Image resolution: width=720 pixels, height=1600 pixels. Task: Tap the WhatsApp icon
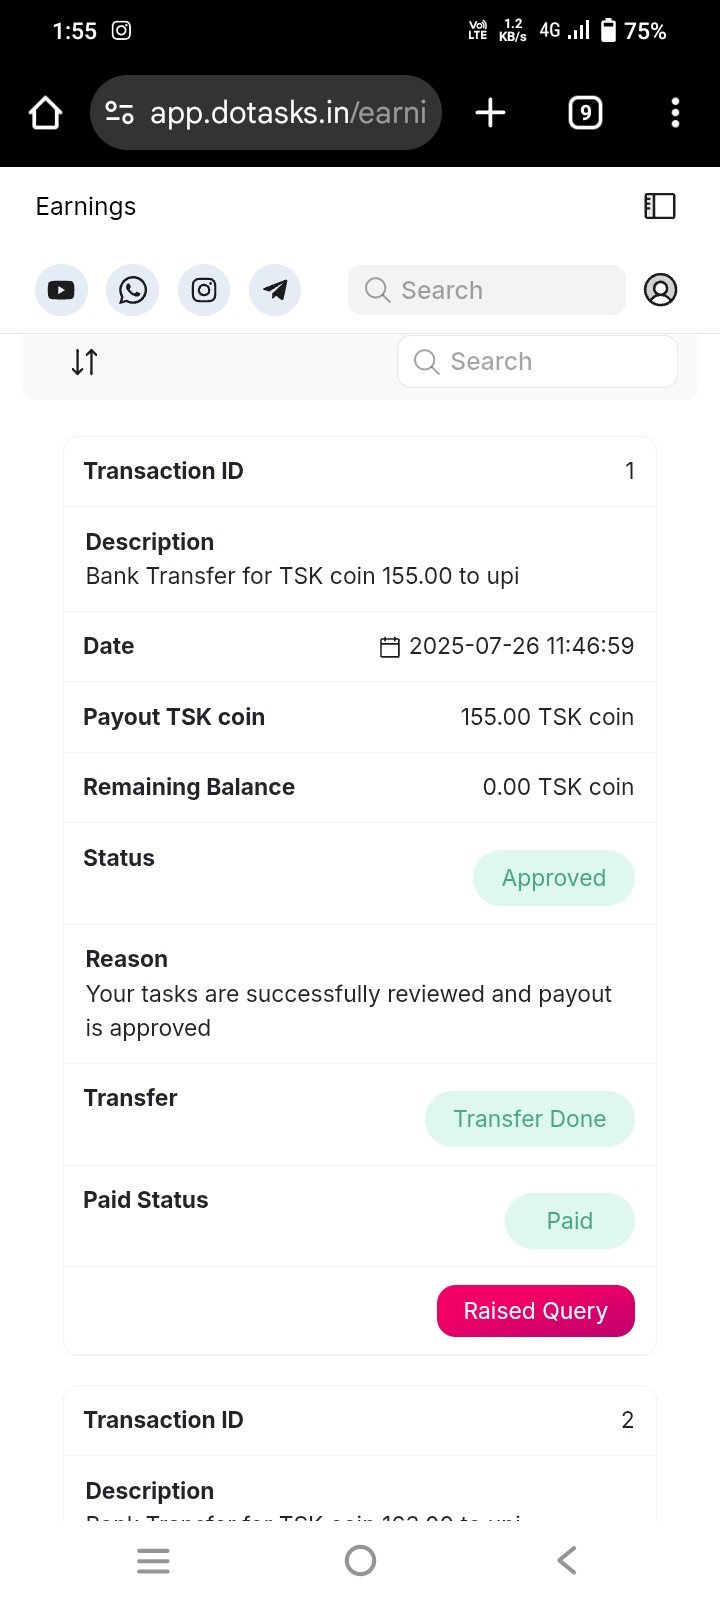point(132,290)
